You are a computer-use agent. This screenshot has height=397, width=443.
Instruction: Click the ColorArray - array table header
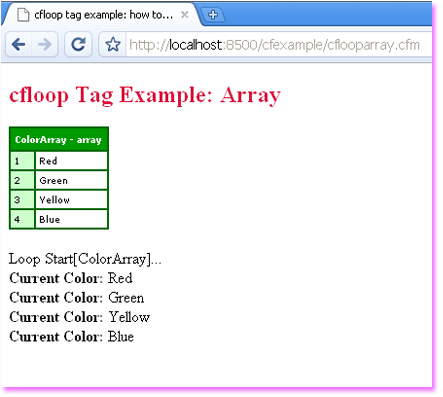click(59, 139)
